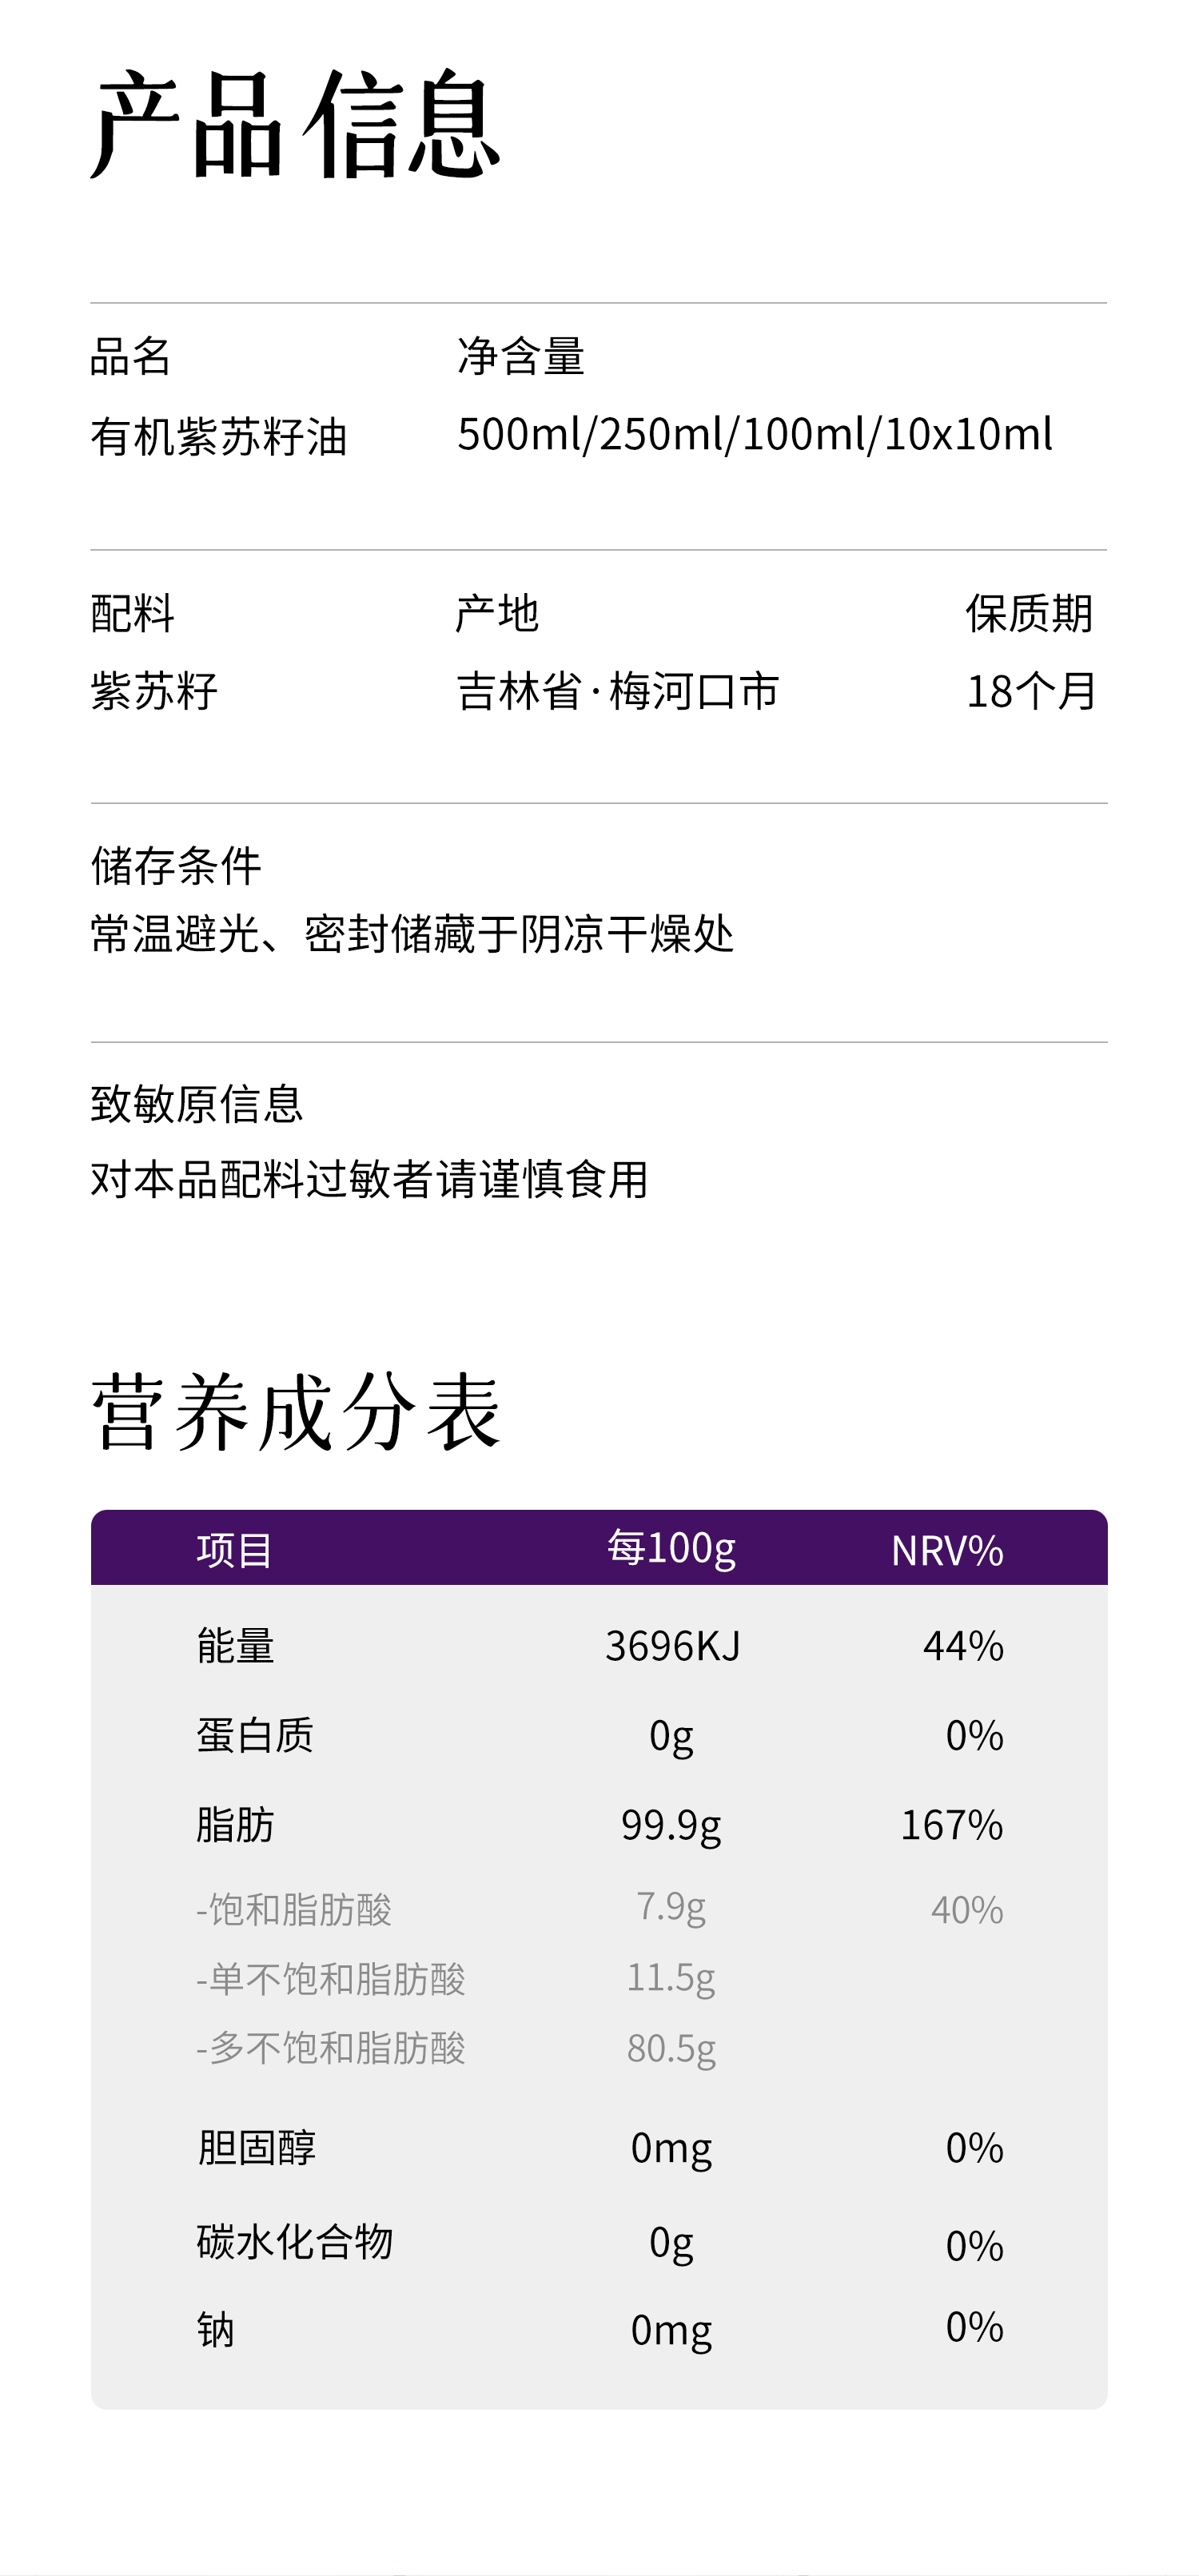
Task: Click the allergen warning 对本品配料过敏者请谨慎食用
Action: click(369, 1179)
